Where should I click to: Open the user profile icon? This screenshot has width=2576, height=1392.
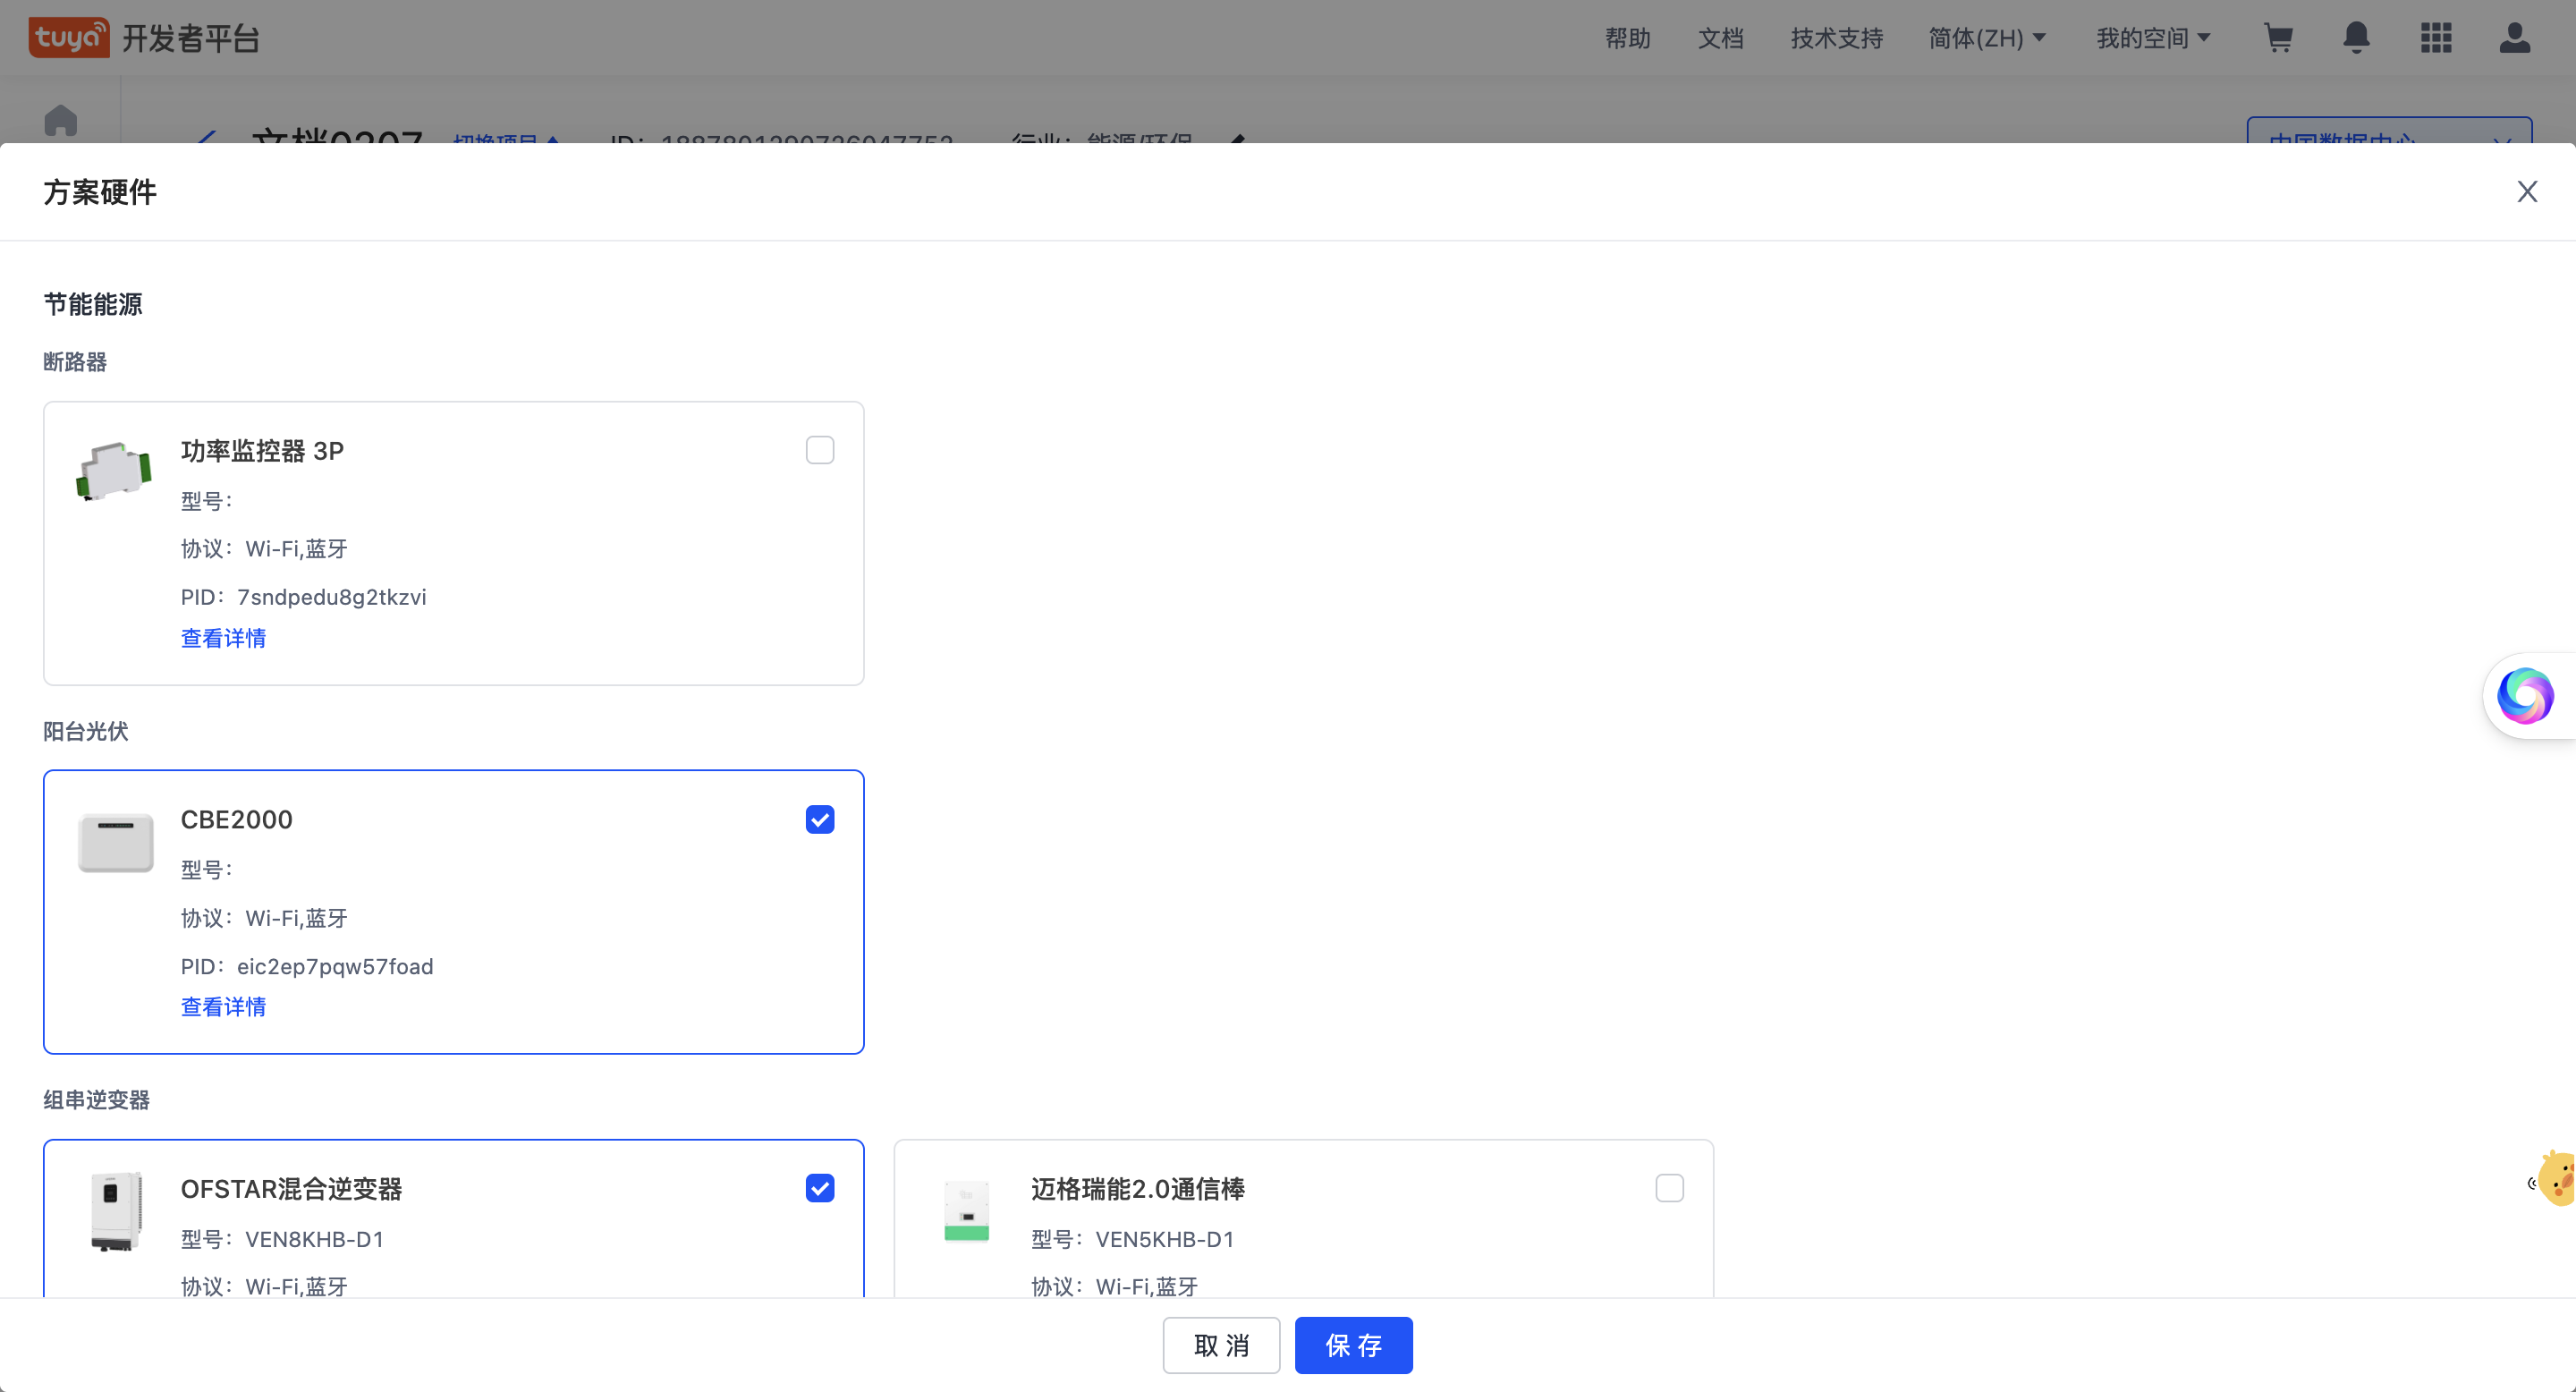pyautogui.click(x=2515, y=38)
